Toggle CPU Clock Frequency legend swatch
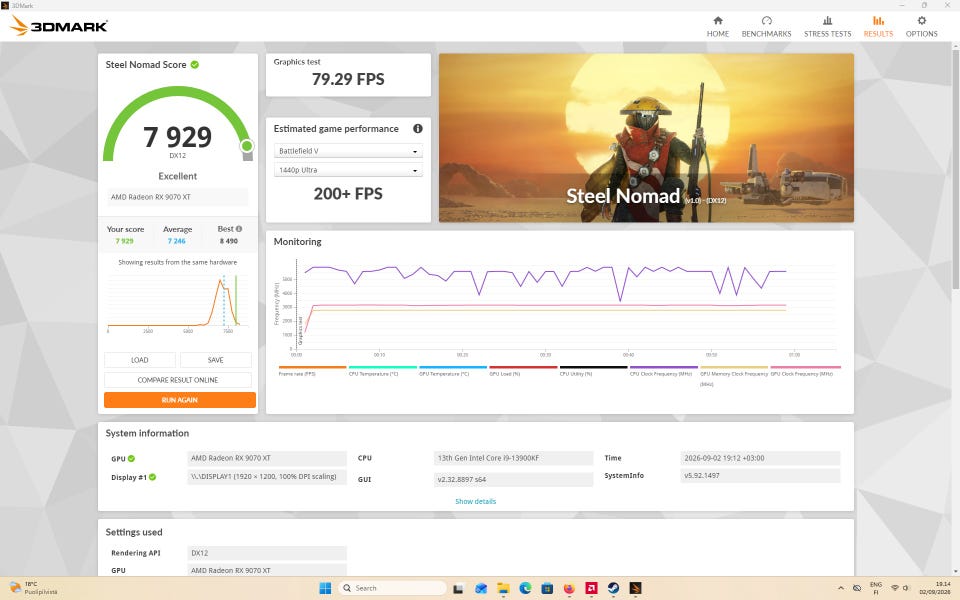 pos(664,367)
